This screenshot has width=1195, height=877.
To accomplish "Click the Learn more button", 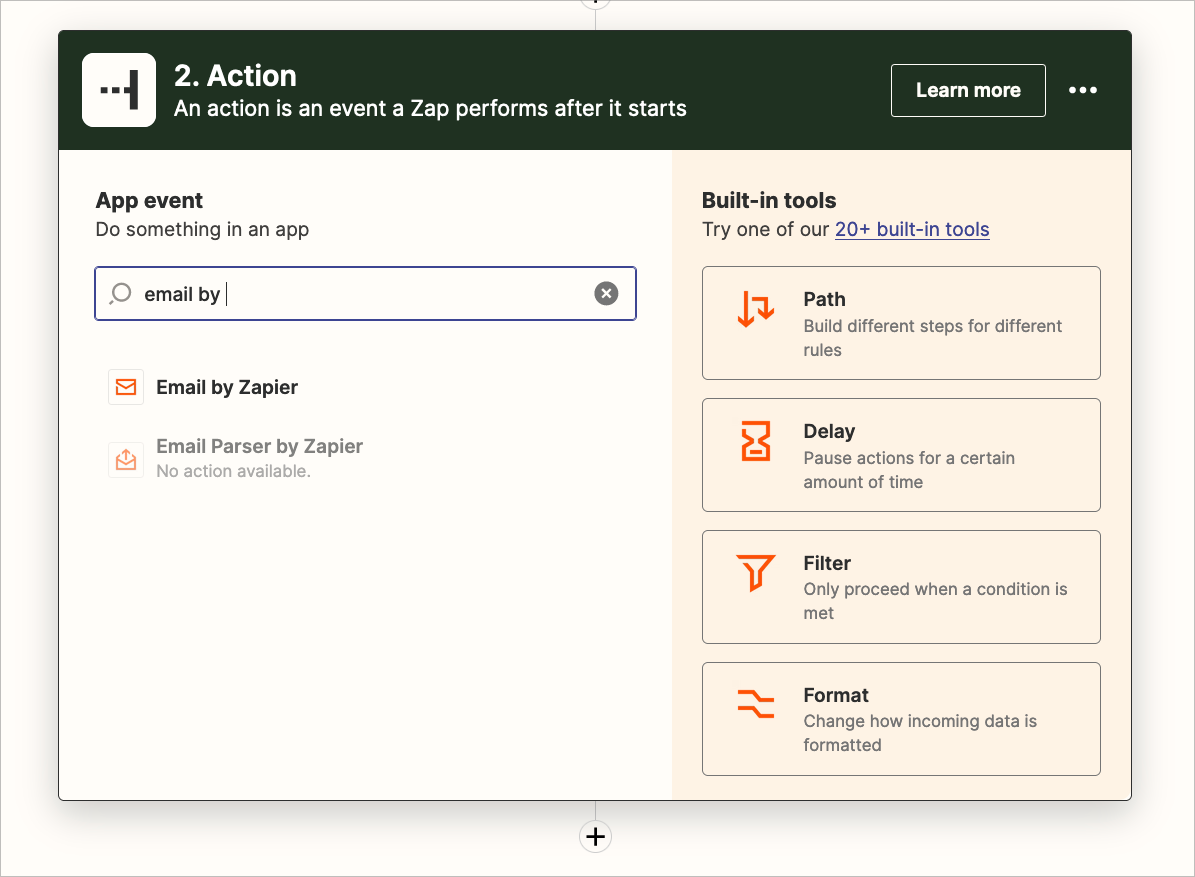I will coord(967,90).
